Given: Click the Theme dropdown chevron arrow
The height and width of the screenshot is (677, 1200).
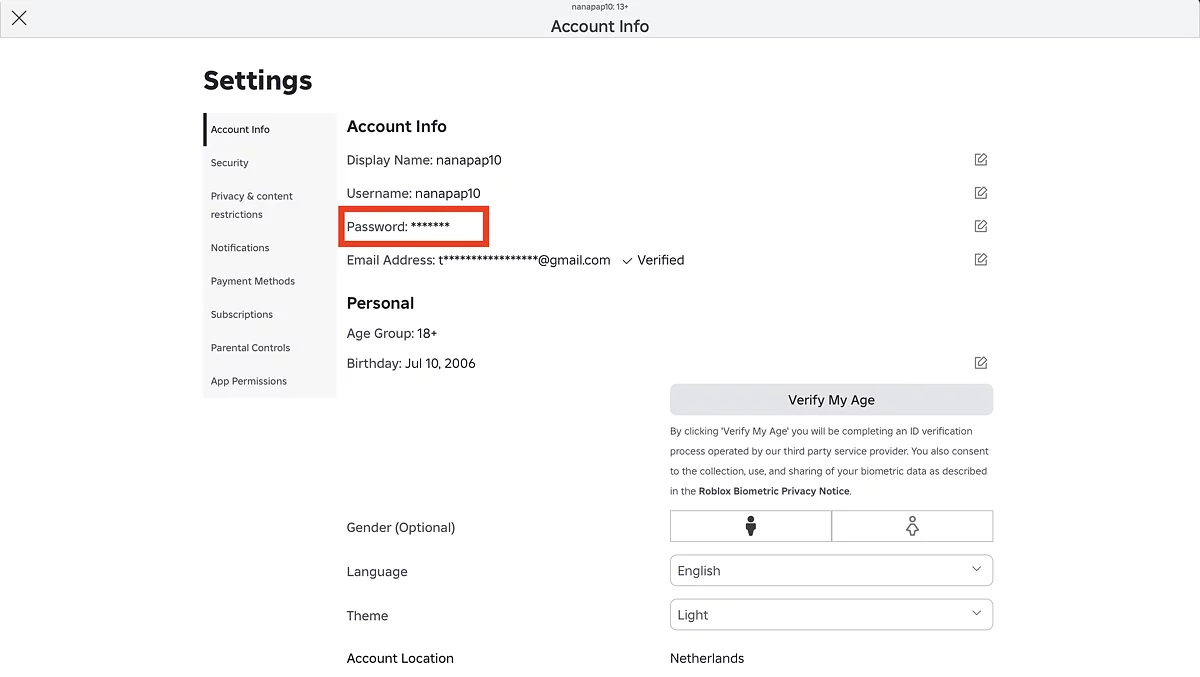Looking at the screenshot, I should [977, 614].
